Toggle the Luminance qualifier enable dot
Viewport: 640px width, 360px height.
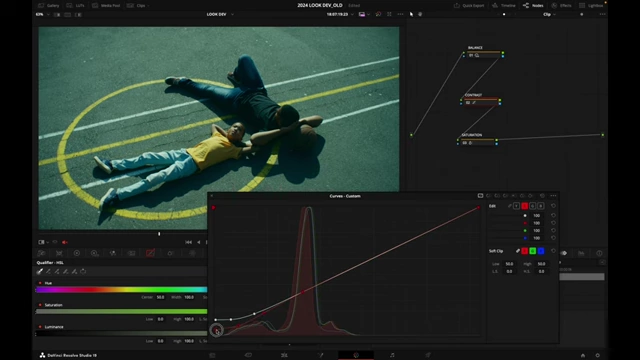[x=40, y=327]
